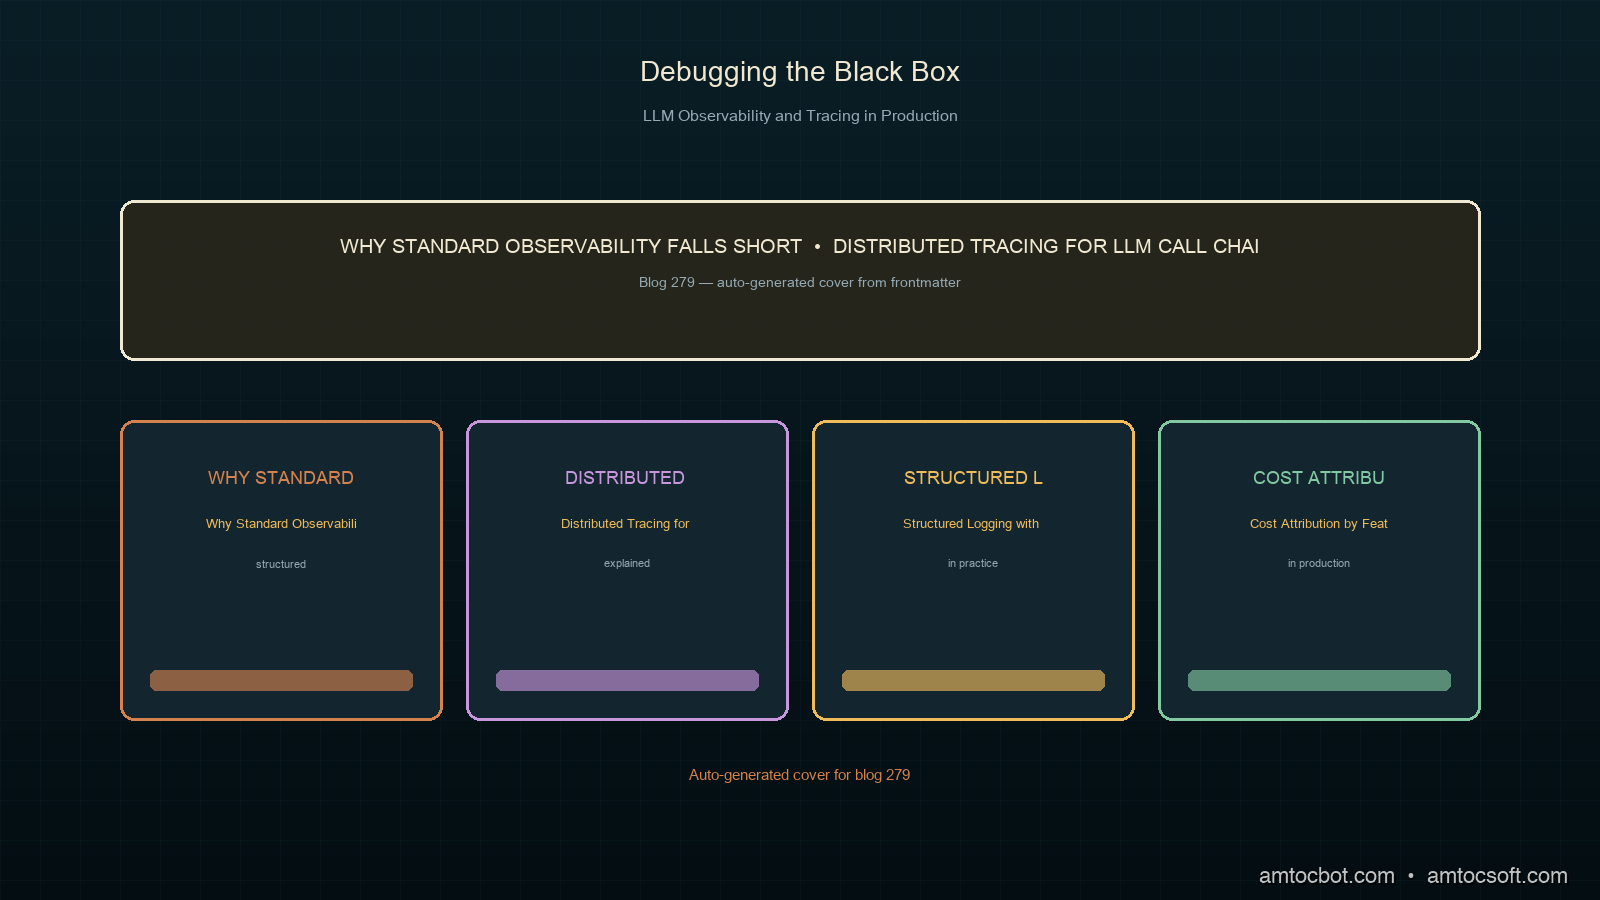The image size is (1600, 900).
Task: Select the green COST ATTRIBU card heading
Action: 1319,478
